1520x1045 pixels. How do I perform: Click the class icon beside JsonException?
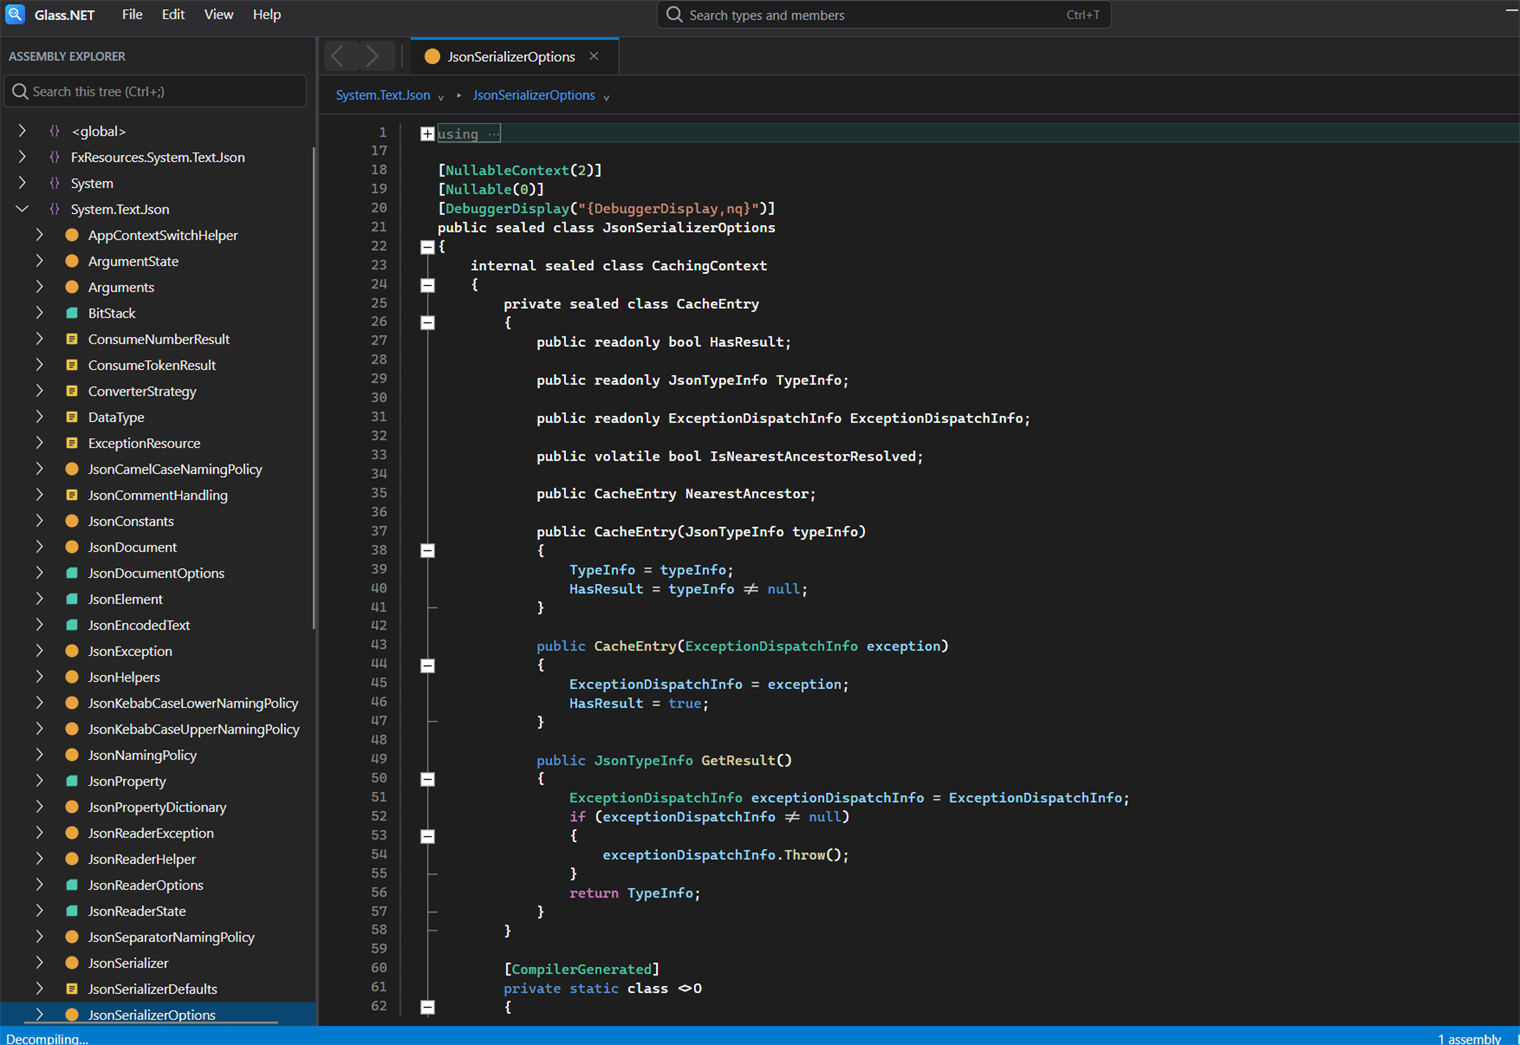72,651
